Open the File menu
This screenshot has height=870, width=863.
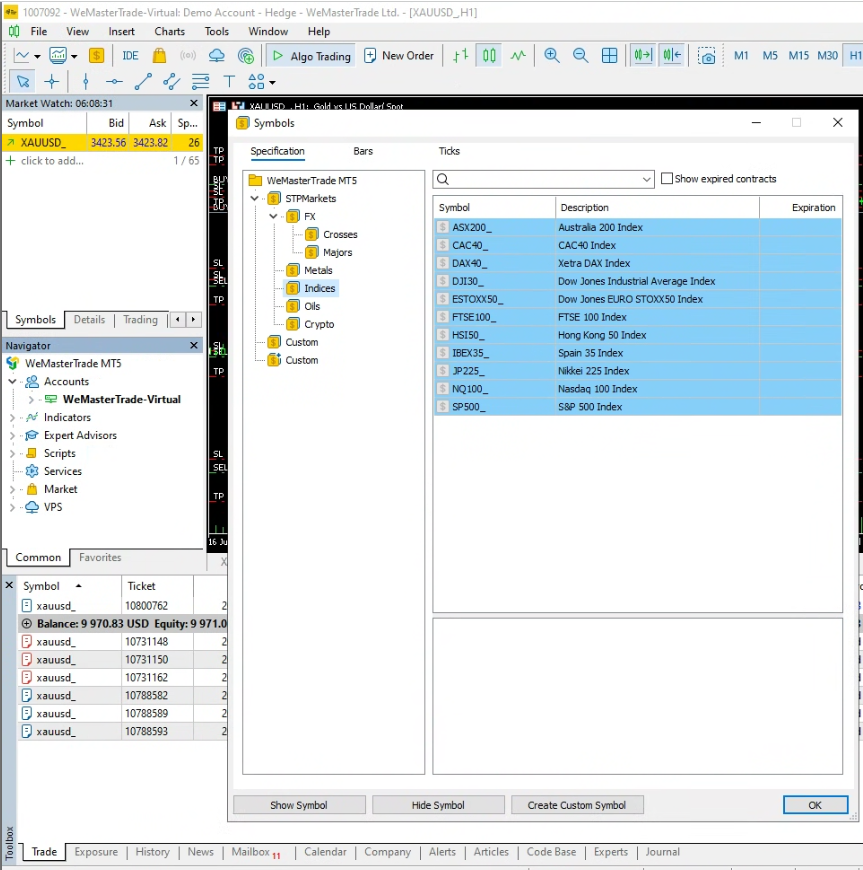tap(39, 32)
